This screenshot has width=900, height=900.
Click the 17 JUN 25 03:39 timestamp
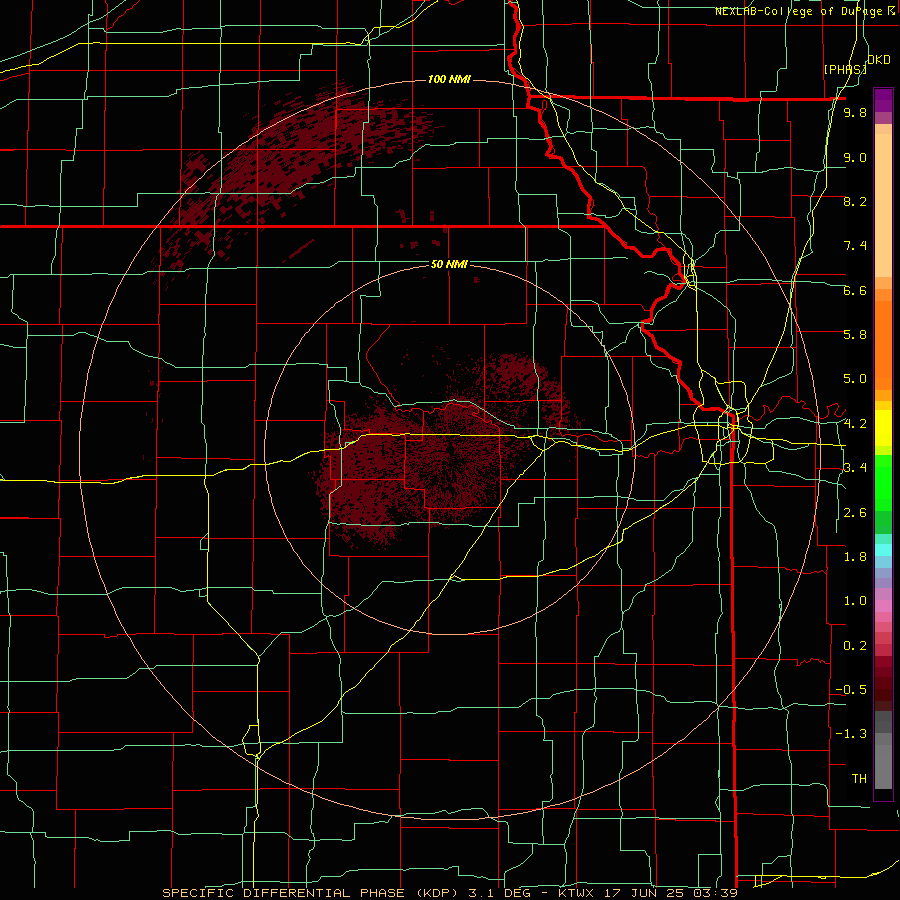[x=671, y=893]
